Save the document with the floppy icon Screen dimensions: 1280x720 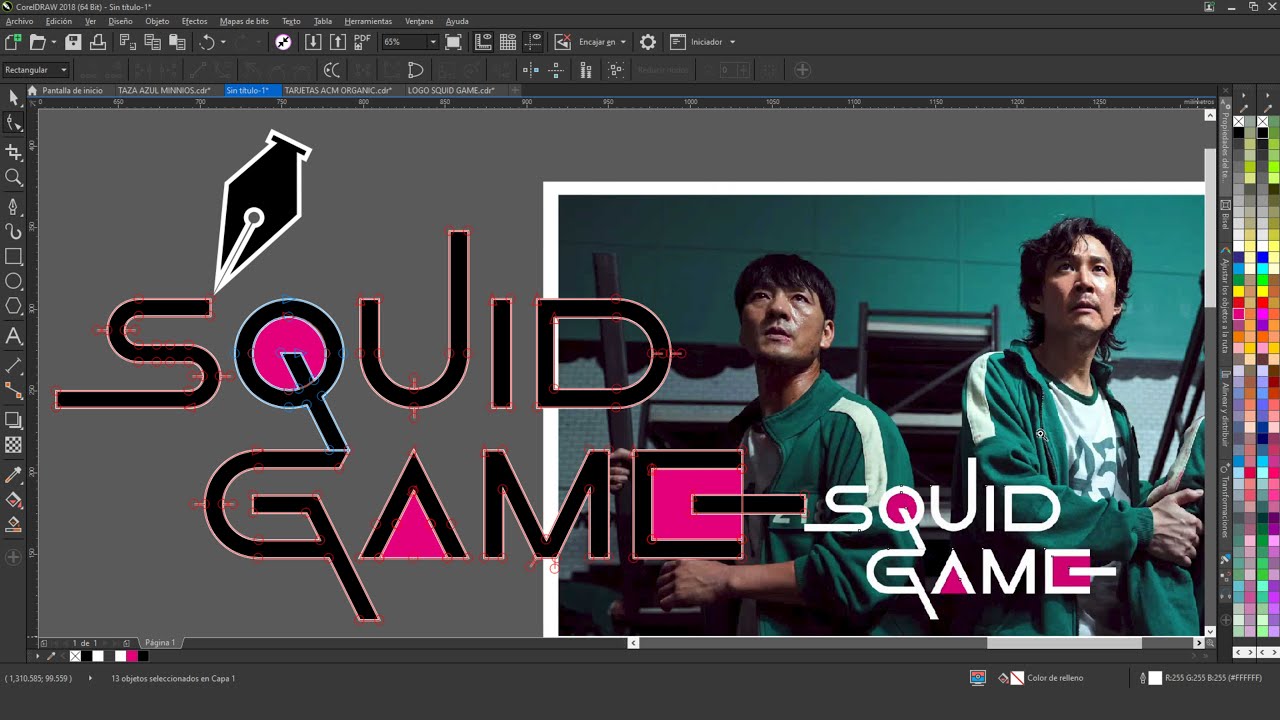pyautogui.click(x=73, y=42)
